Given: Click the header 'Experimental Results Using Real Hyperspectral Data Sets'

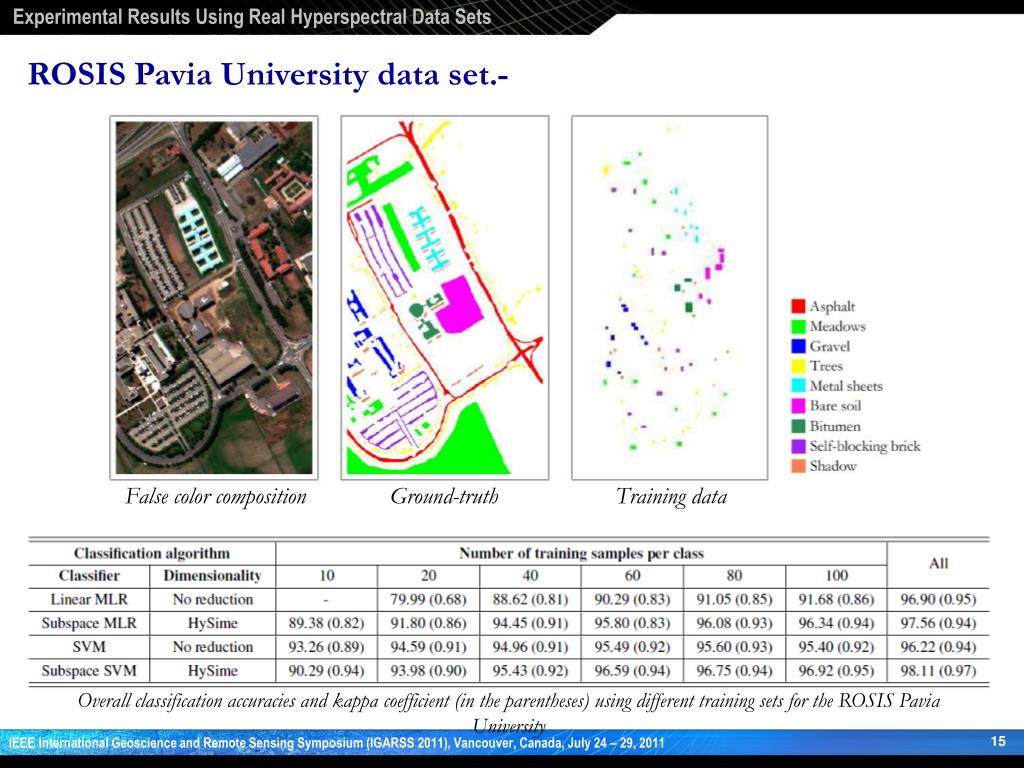Looking at the screenshot, I should (x=252, y=17).
